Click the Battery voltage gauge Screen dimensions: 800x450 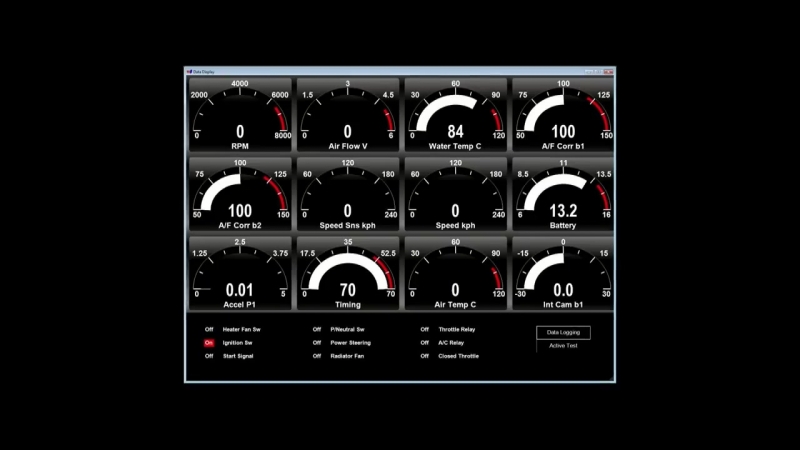563,193
